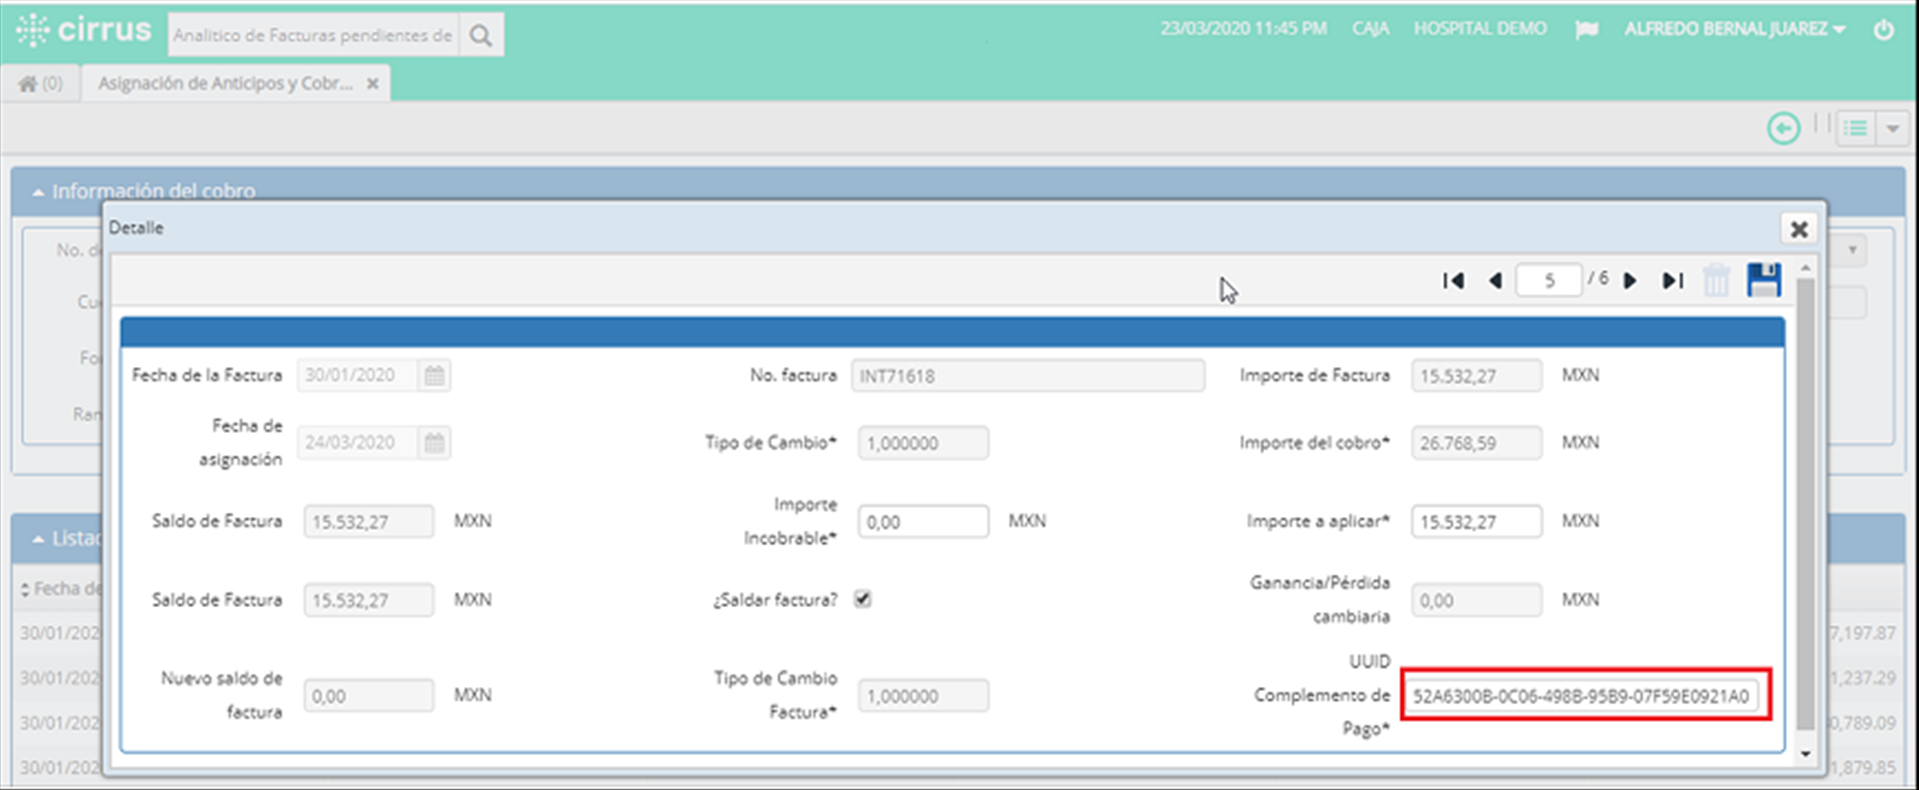
Task: Click the search magnifier icon
Action: (x=481, y=35)
